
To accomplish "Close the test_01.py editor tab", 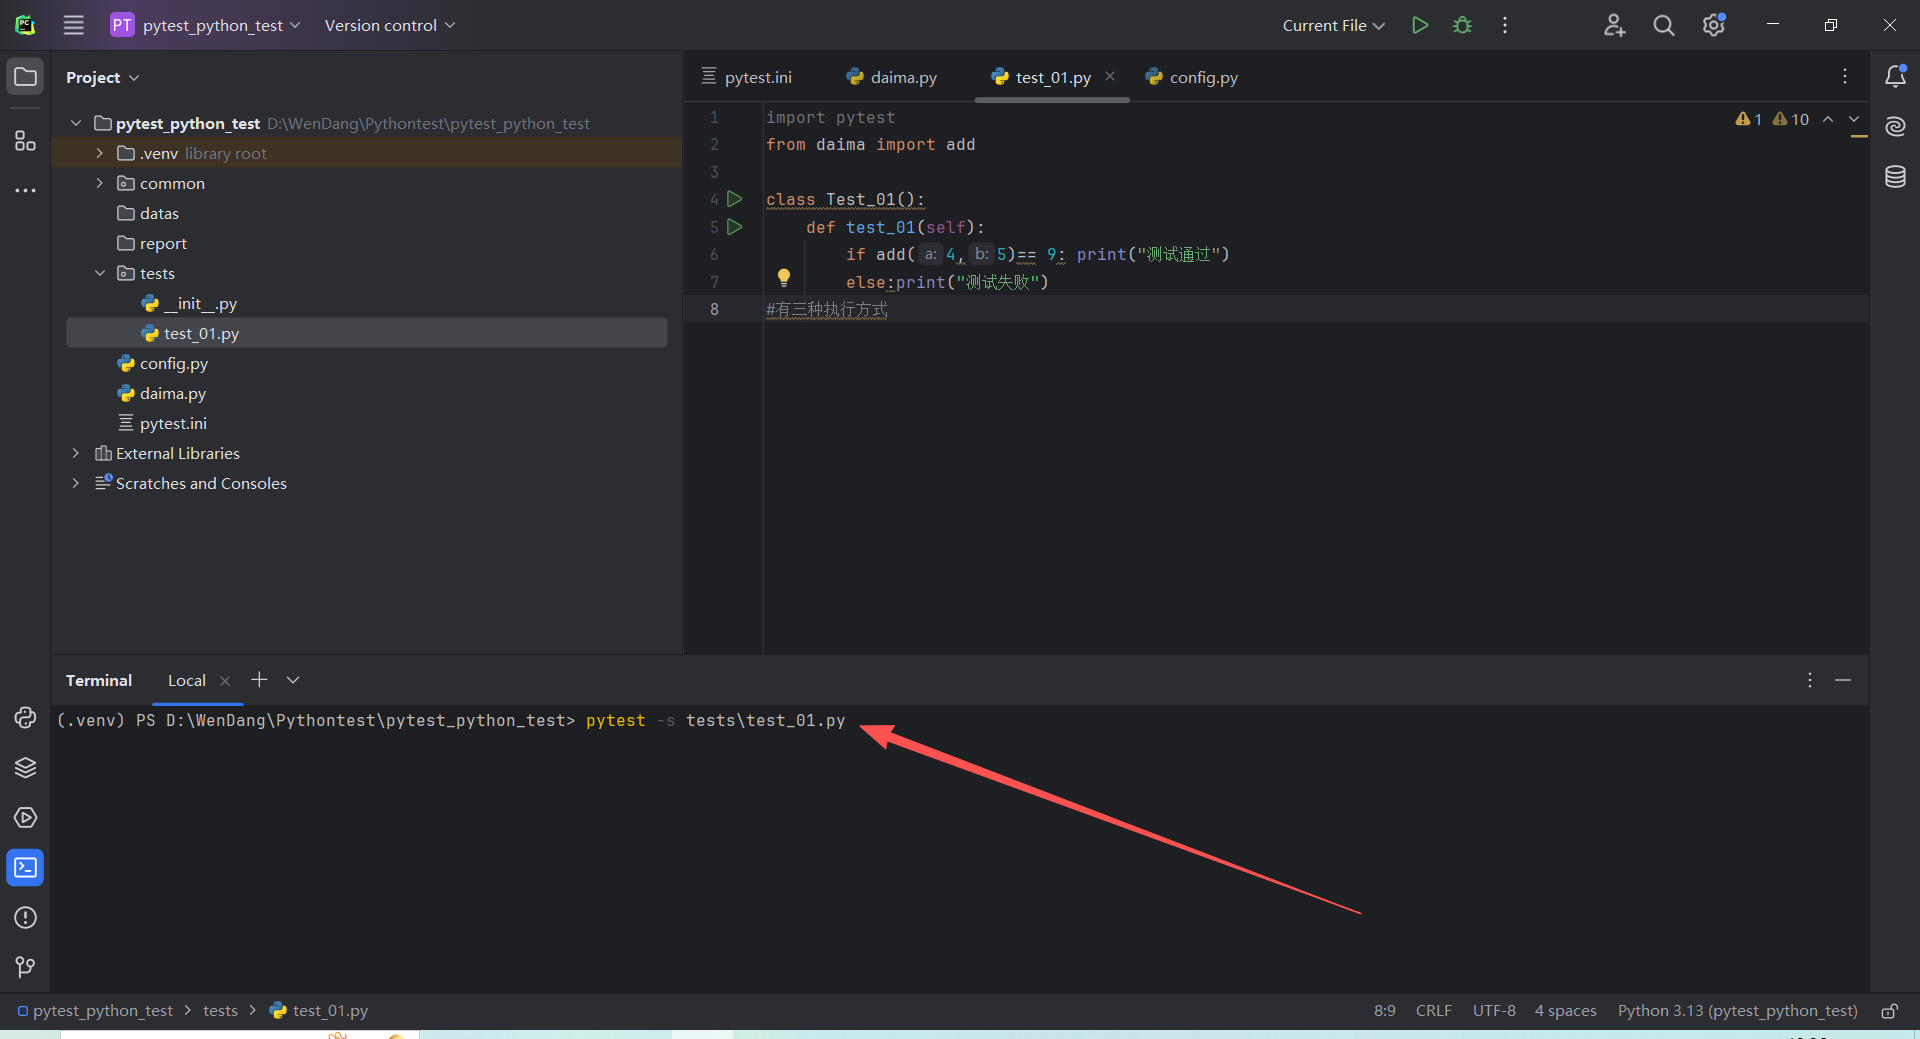I will (1110, 76).
